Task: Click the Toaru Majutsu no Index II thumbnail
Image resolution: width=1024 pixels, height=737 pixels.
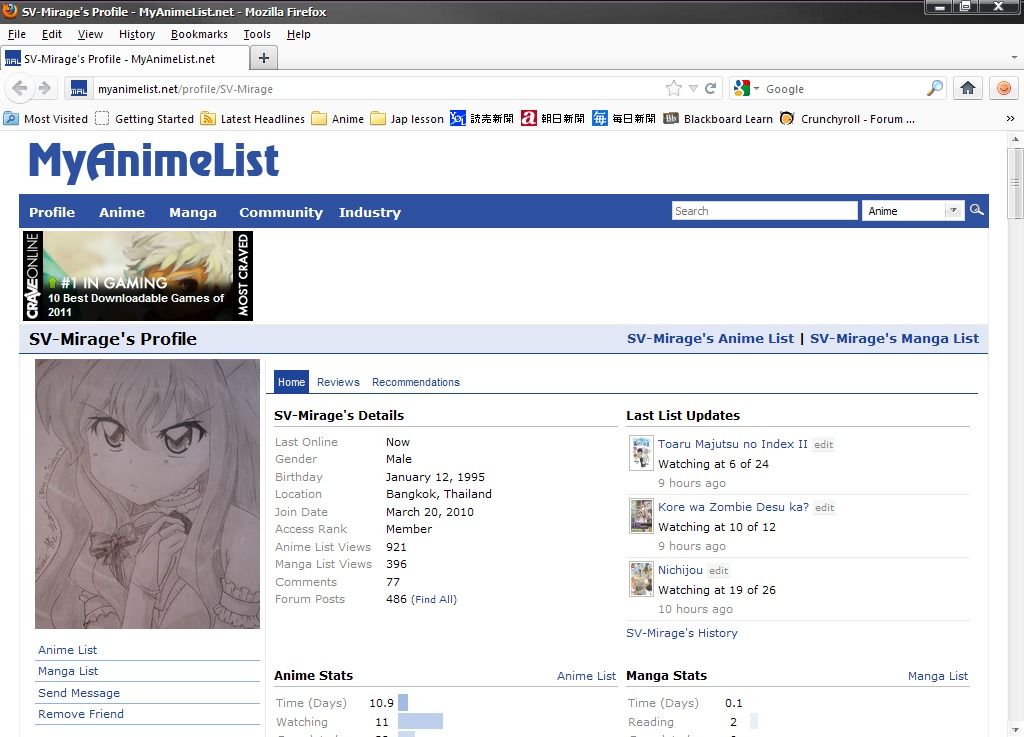Action: click(641, 453)
